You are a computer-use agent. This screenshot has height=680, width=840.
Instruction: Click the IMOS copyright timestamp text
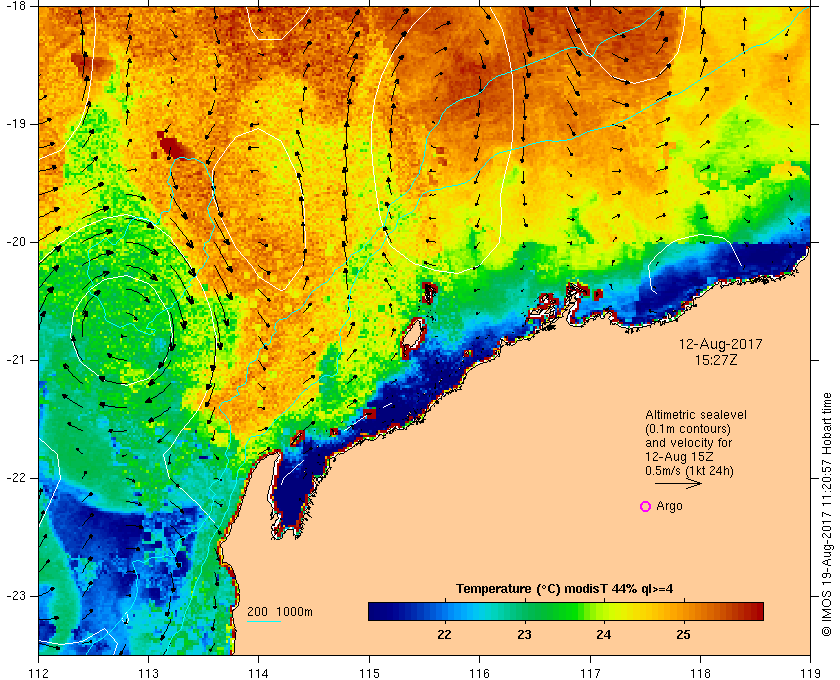827,514
